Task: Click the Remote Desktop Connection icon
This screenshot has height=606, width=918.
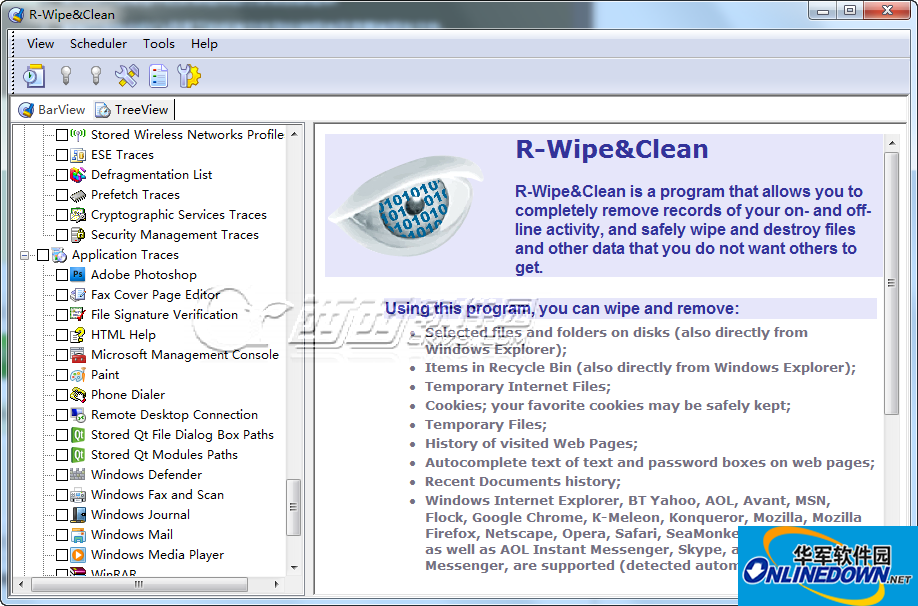Action: tap(78, 415)
